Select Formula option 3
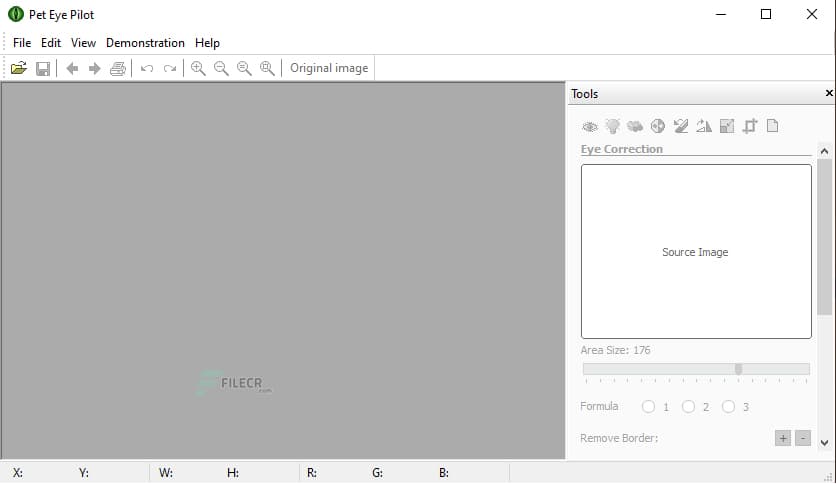The image size is (836, 484). (728, 407)
